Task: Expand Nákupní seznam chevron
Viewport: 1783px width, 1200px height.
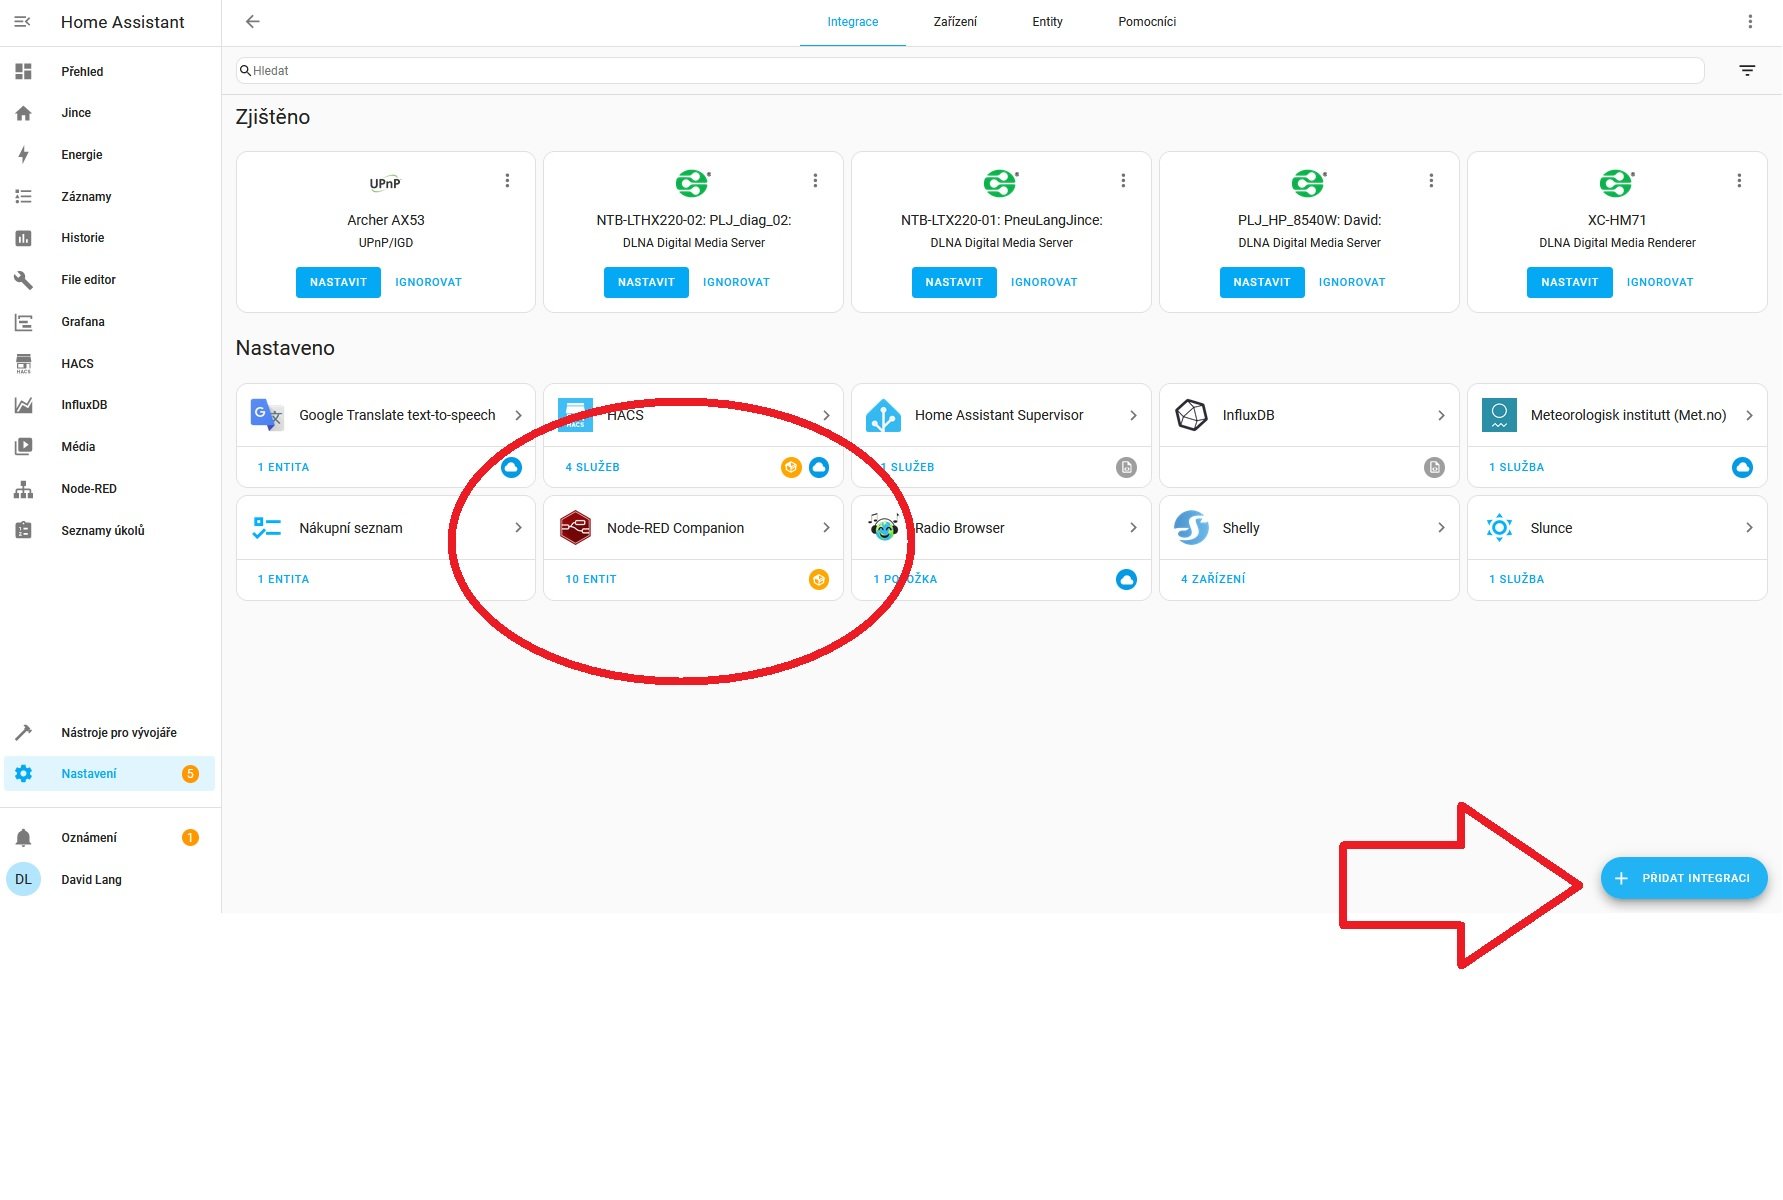Action: [518, 528]
